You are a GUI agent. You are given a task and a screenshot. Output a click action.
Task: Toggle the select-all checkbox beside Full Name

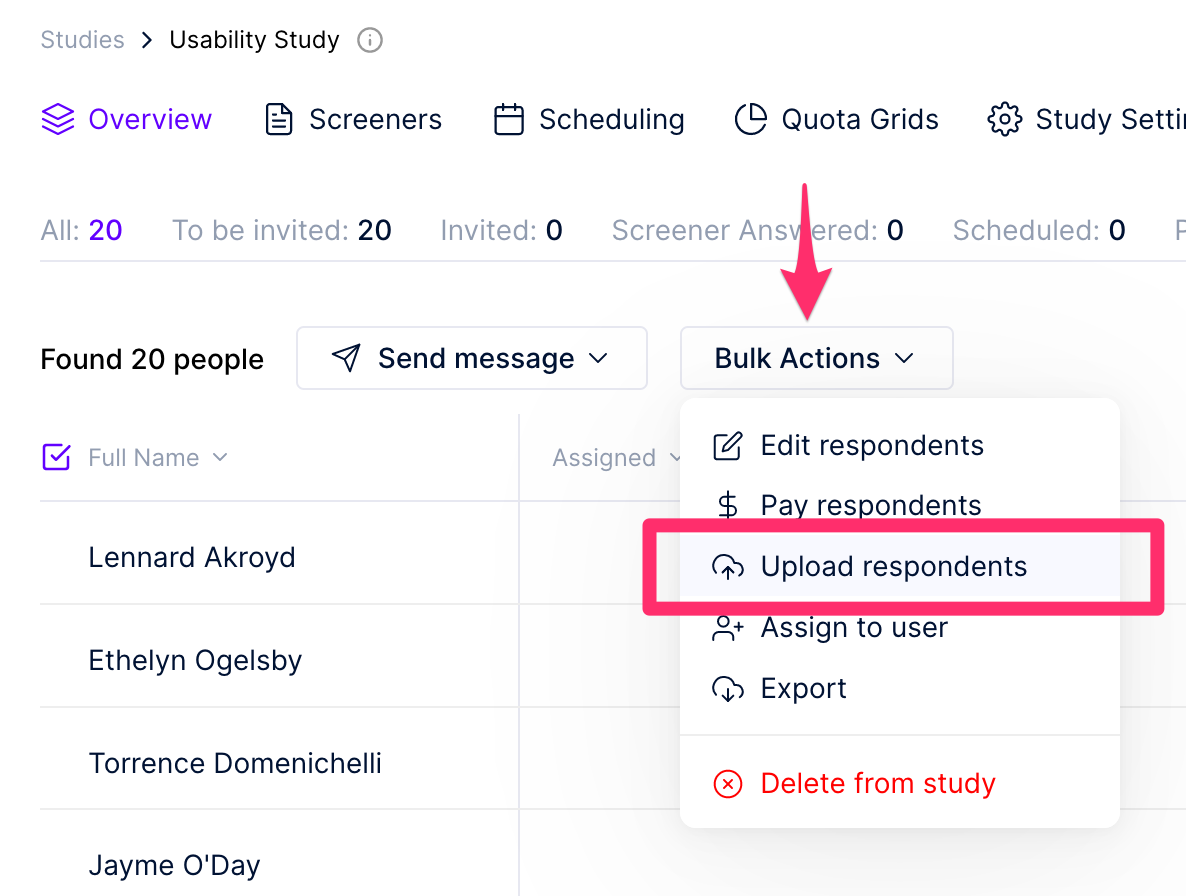coord(57,458)
